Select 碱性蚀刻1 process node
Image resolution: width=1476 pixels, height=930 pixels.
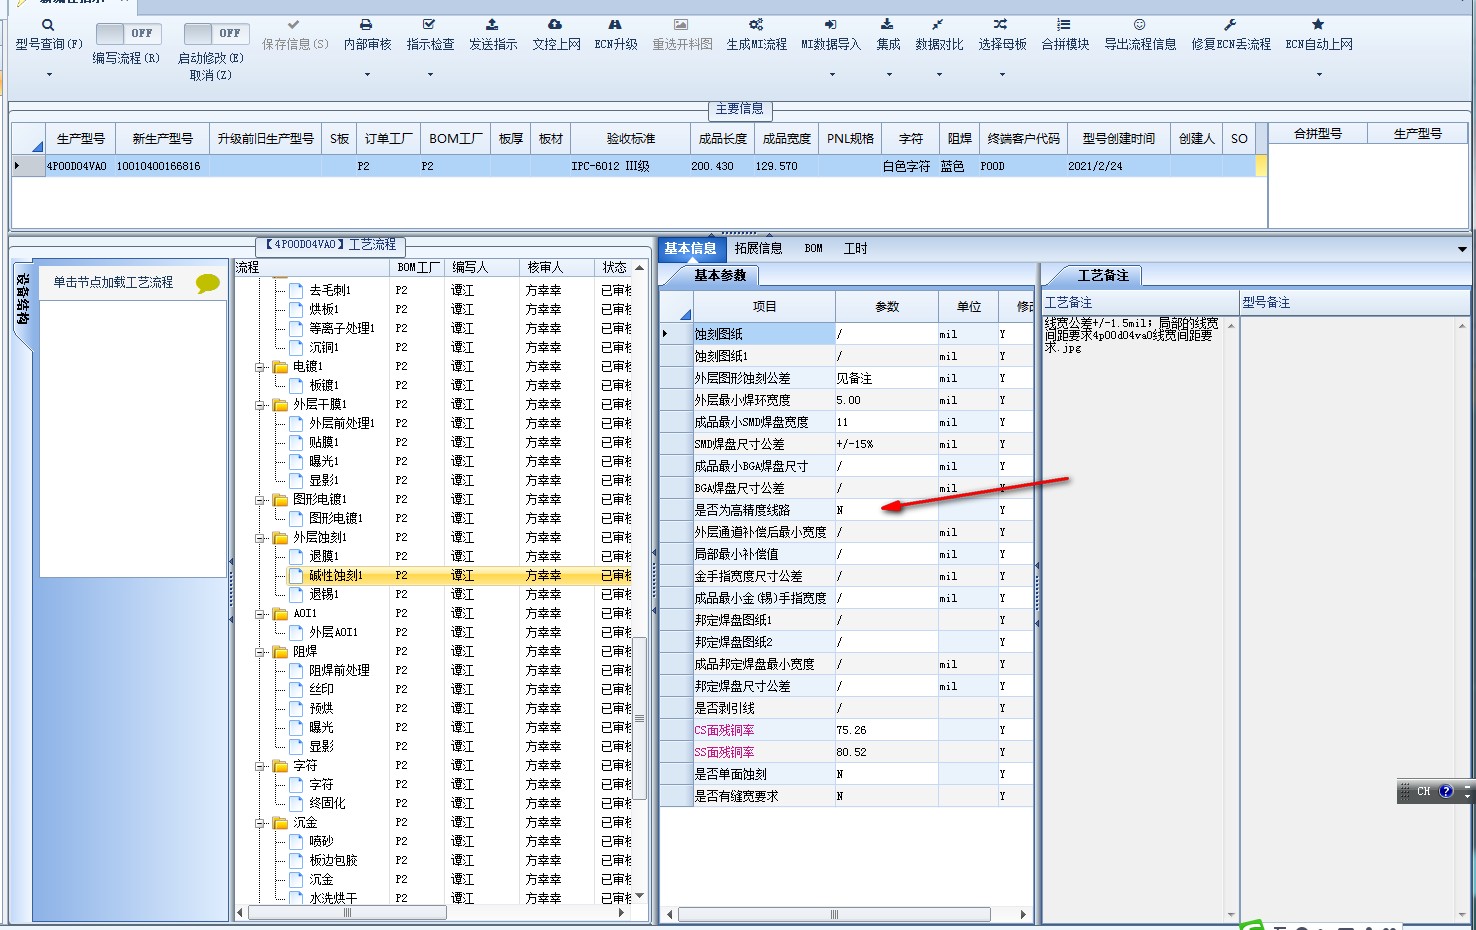coord(336,576)
